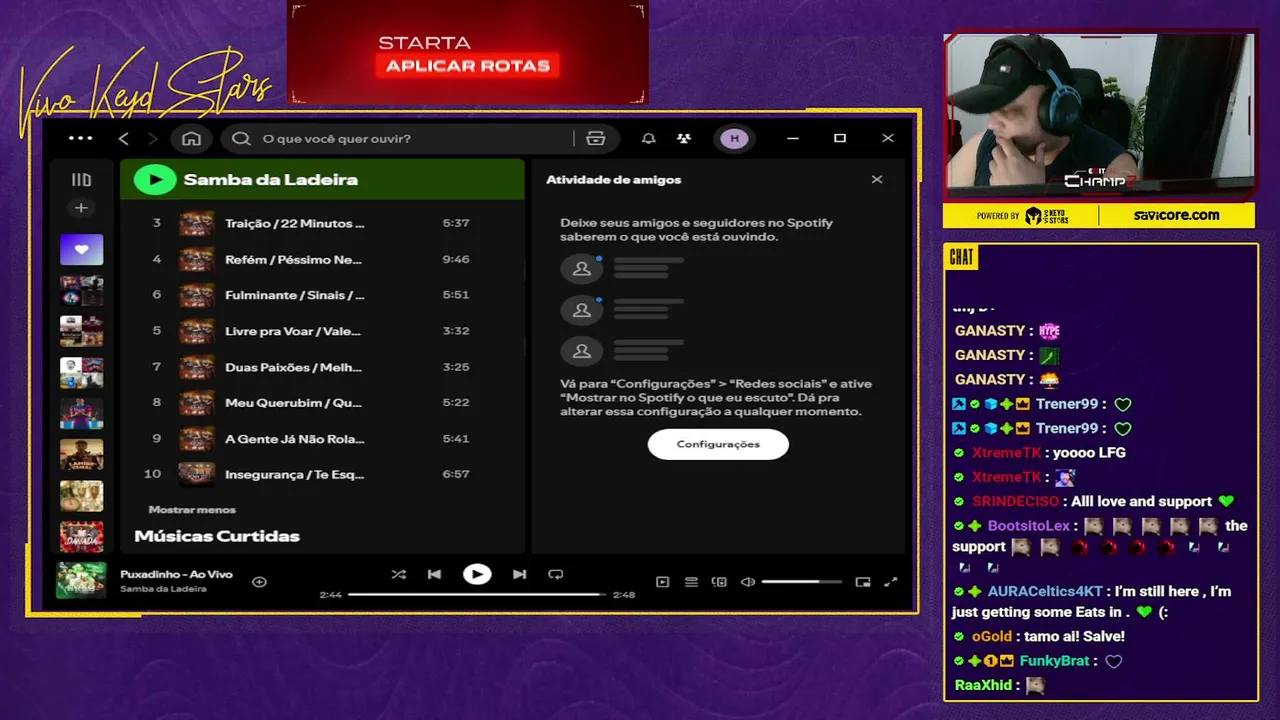
Task: Click username 'FunkyBrat' in chat
Action: (x=1054, y=661)
